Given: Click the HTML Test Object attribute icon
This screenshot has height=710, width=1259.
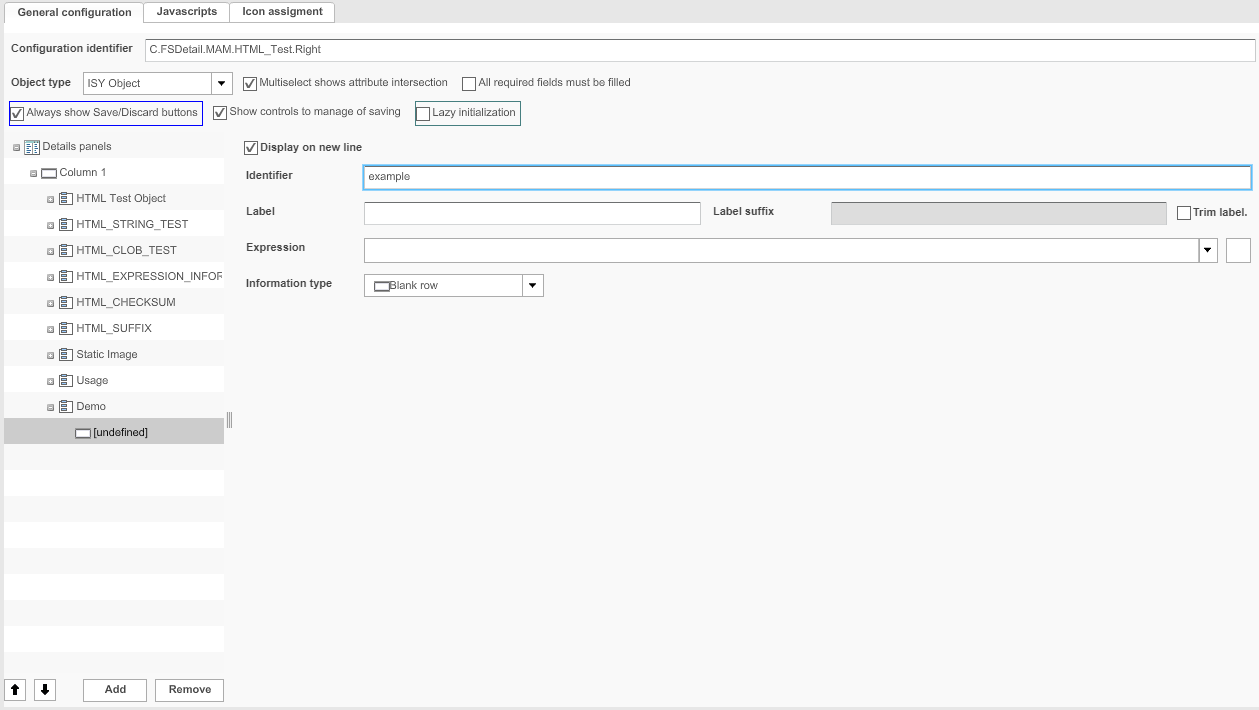Looking at the screenshot, I should point(66,198).
